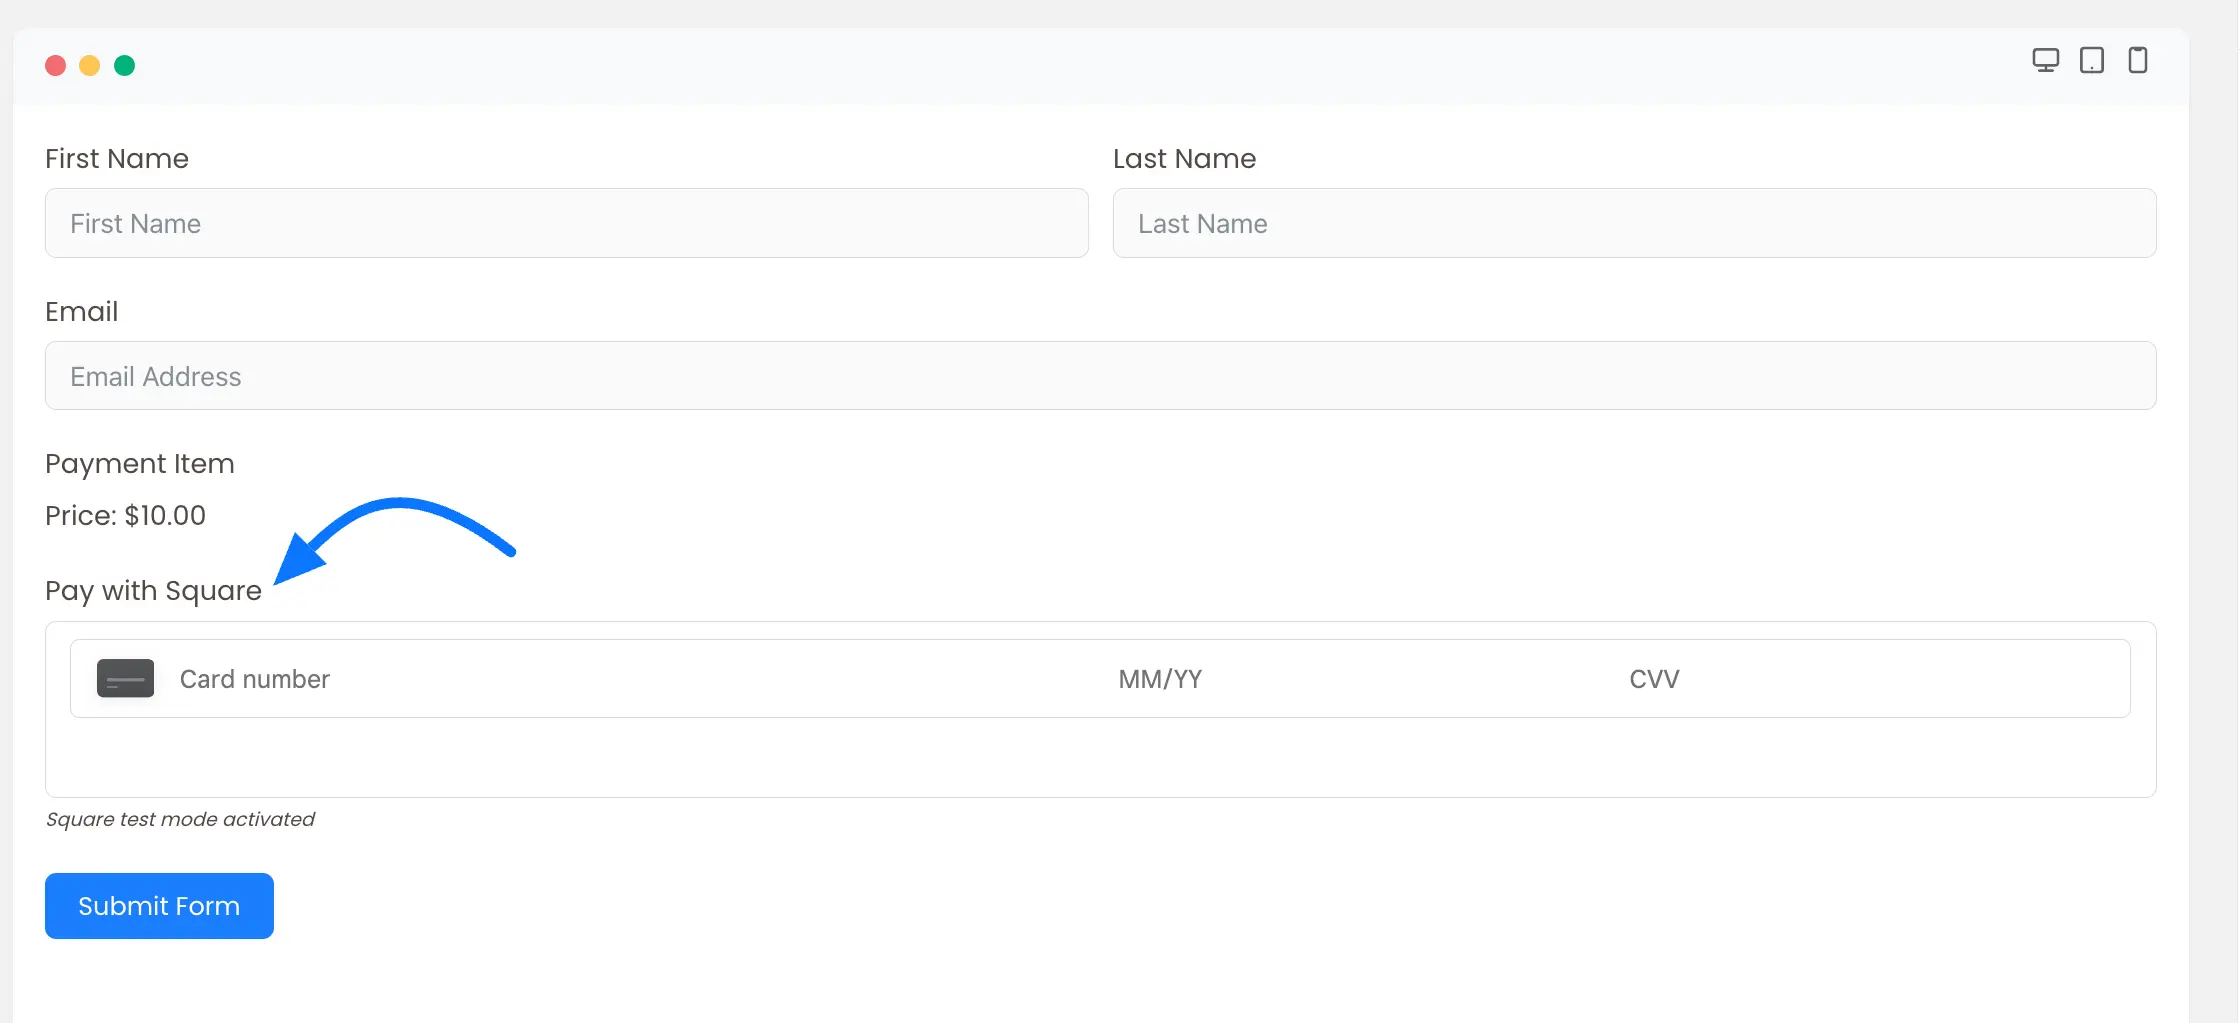Screen dimensions: 2240x1023
Task: Switch to desktop preview icon
Action: point(2045,61)
